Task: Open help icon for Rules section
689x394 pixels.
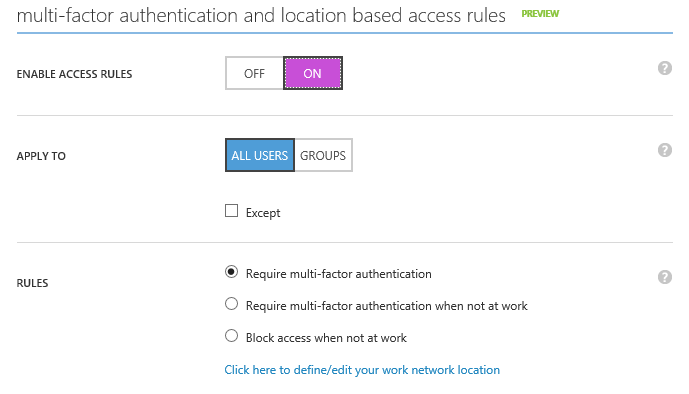Action: 664,277
